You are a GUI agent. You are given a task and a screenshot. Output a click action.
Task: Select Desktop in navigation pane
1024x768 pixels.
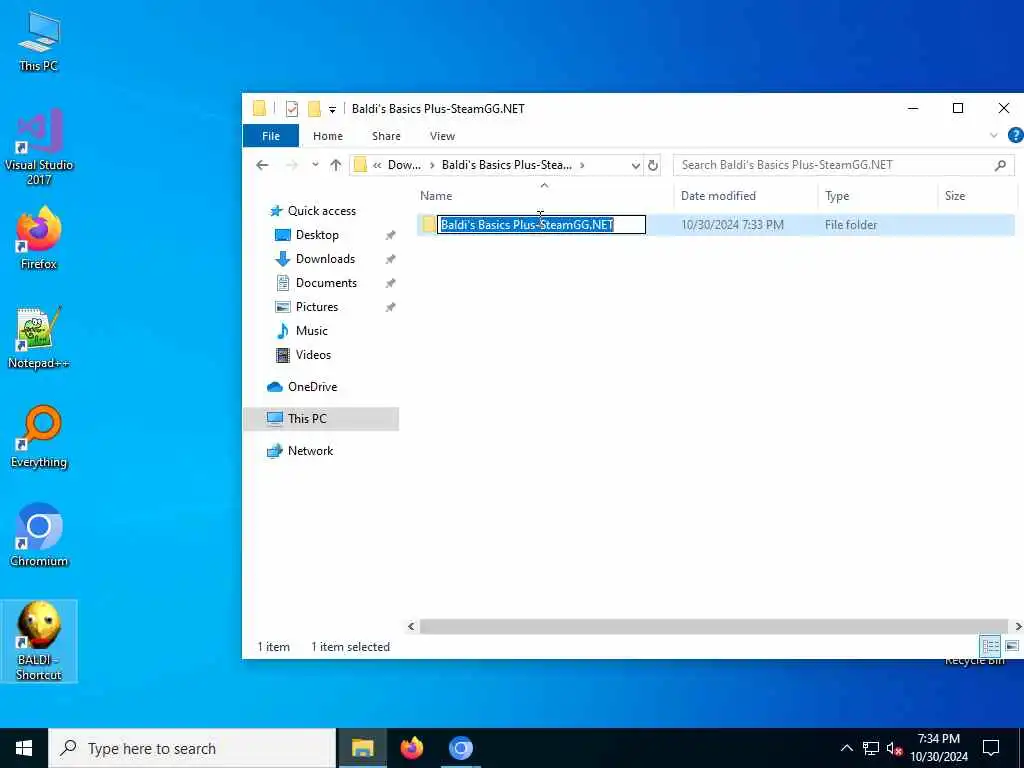[317, 235]
